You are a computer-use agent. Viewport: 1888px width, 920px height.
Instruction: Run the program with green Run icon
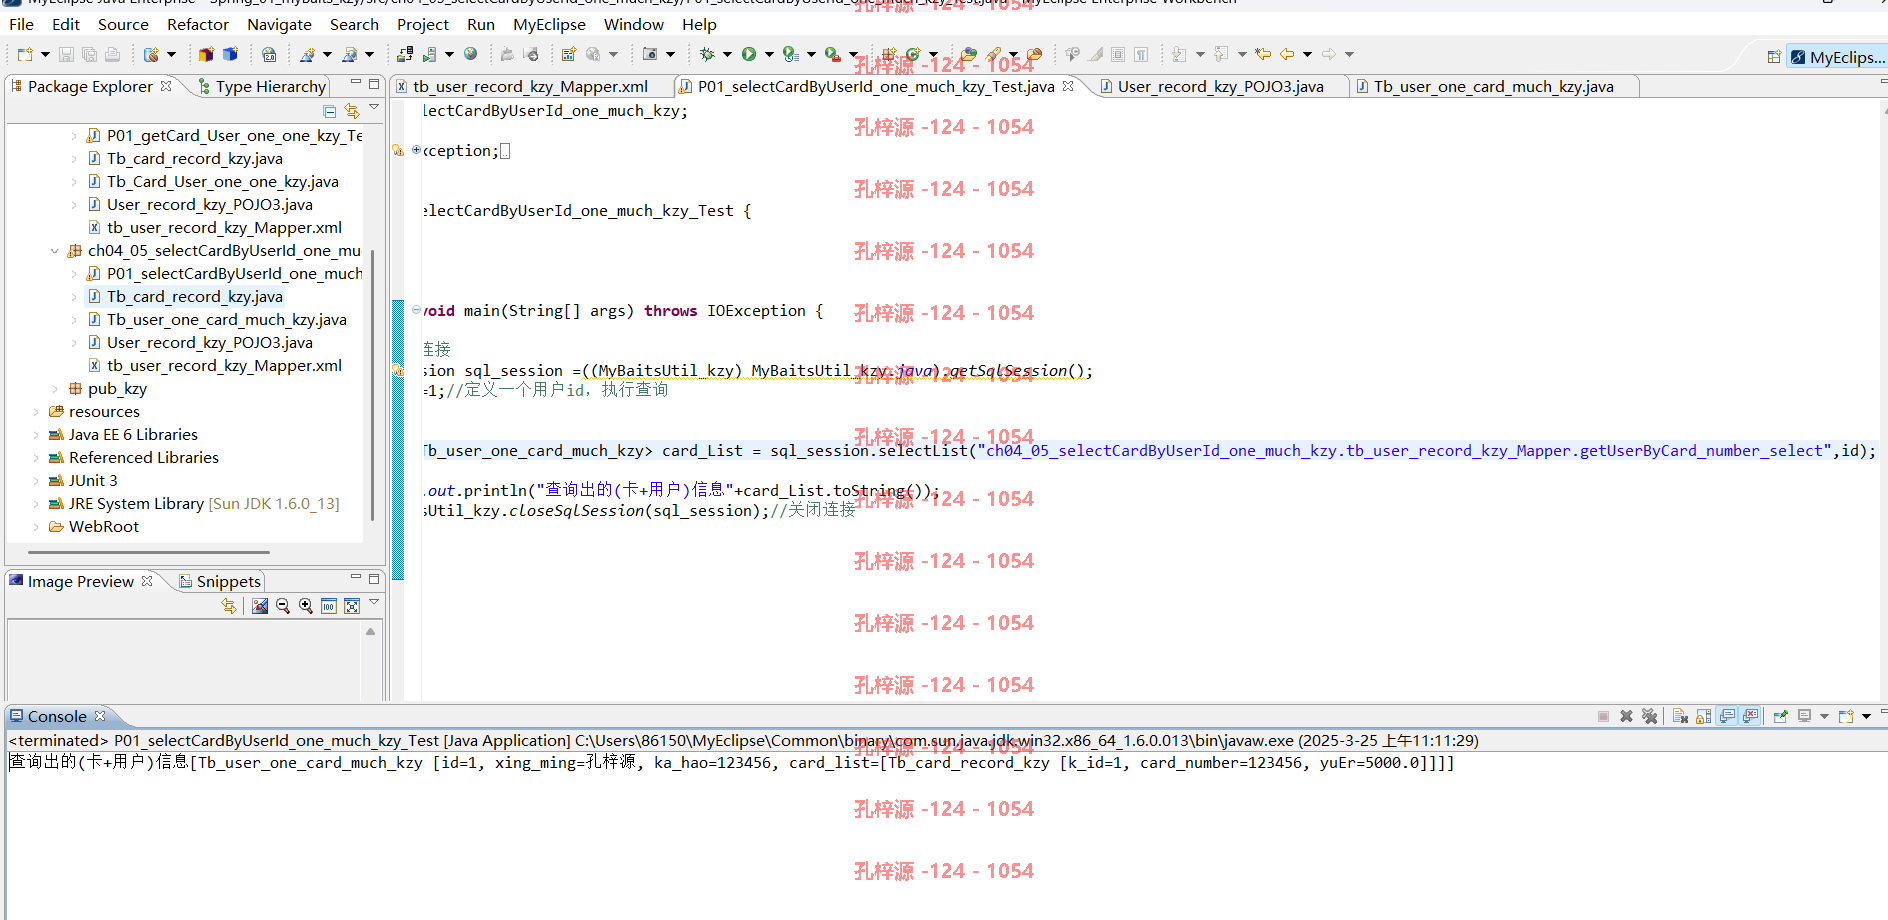coord(749,54)
